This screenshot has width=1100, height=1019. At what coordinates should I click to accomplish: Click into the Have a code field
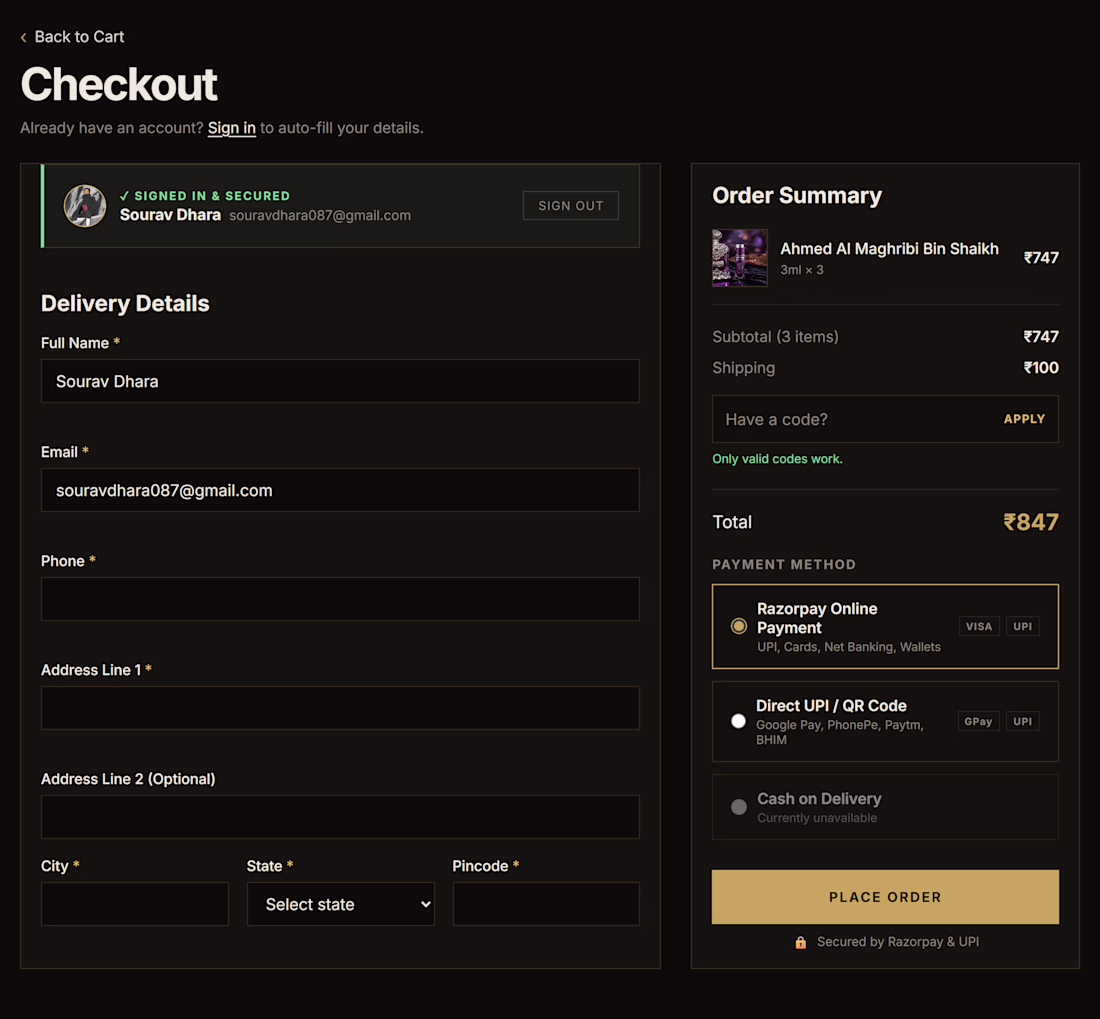pyautogui.click(x=852, y=419)
